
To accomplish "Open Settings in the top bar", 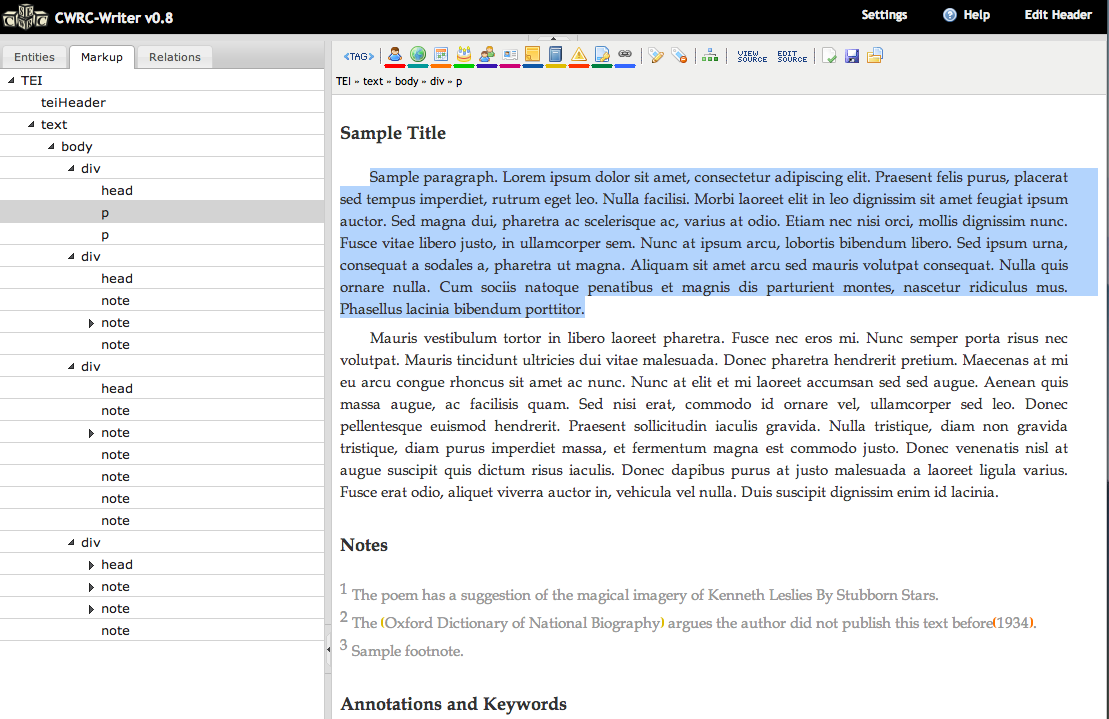I will [884, 15].
